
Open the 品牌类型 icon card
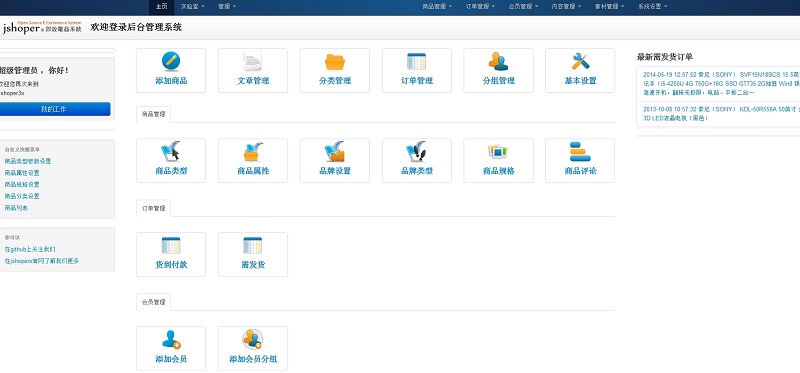417,161
